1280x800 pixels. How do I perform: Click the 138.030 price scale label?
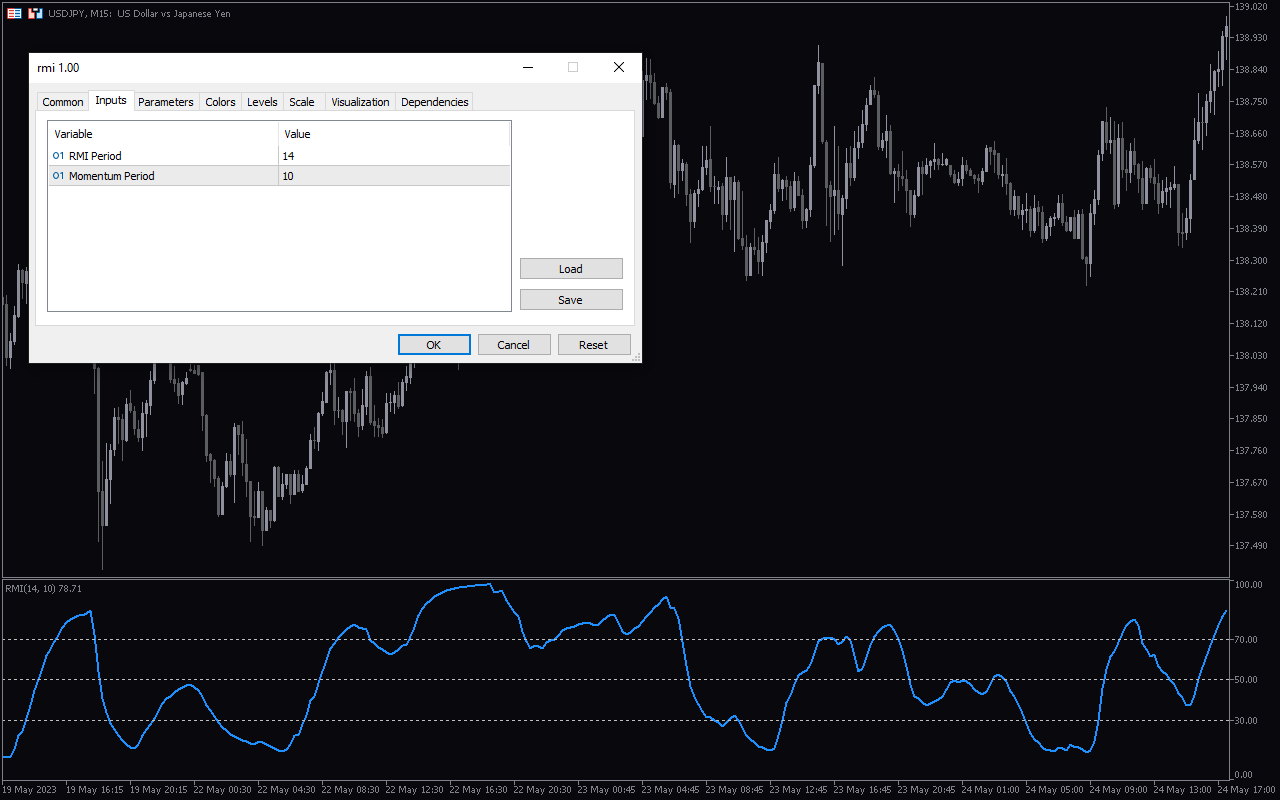tap(1250, 356)
